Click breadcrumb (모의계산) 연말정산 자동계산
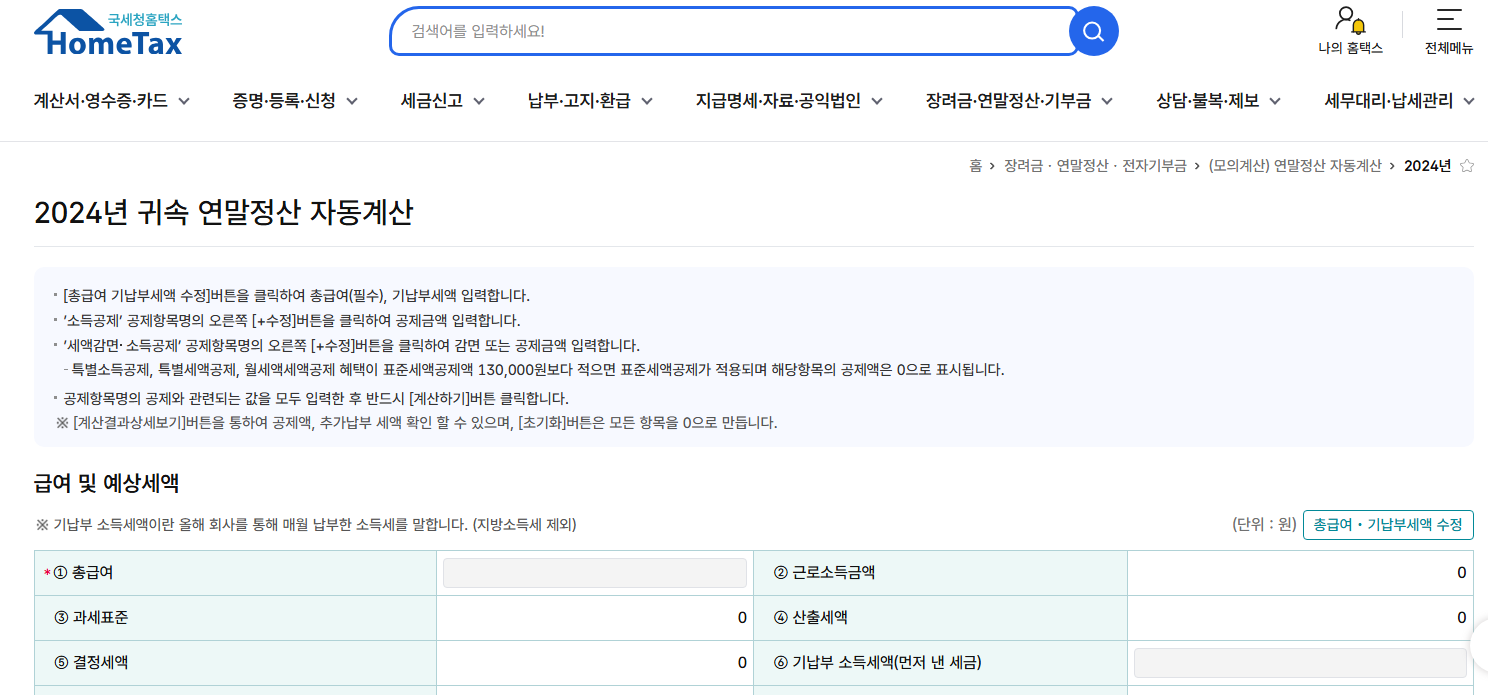Image resolution: width=1488 pixels, height=695 pixels. 1294,166
